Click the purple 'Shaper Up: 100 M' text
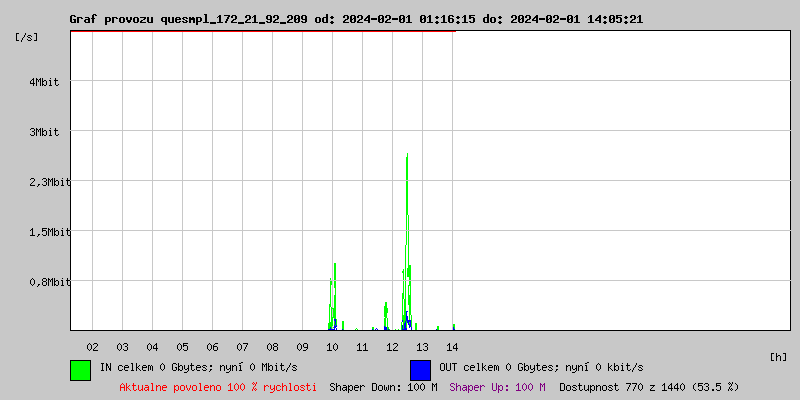 point(497,387)
